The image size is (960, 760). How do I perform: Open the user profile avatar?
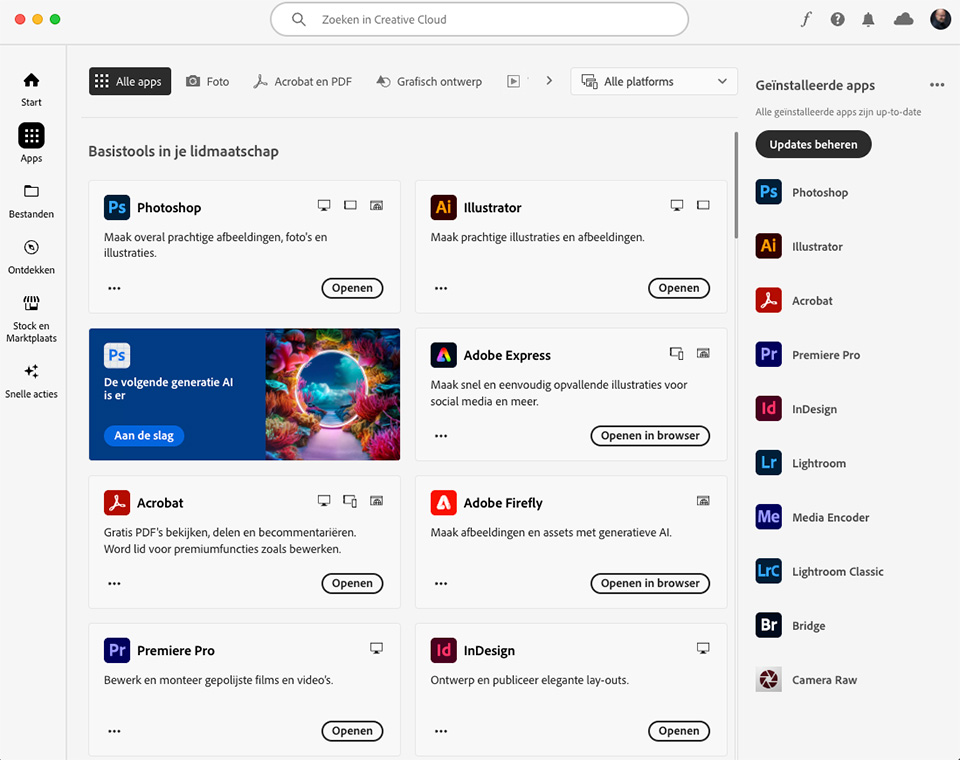click(940, 19)
